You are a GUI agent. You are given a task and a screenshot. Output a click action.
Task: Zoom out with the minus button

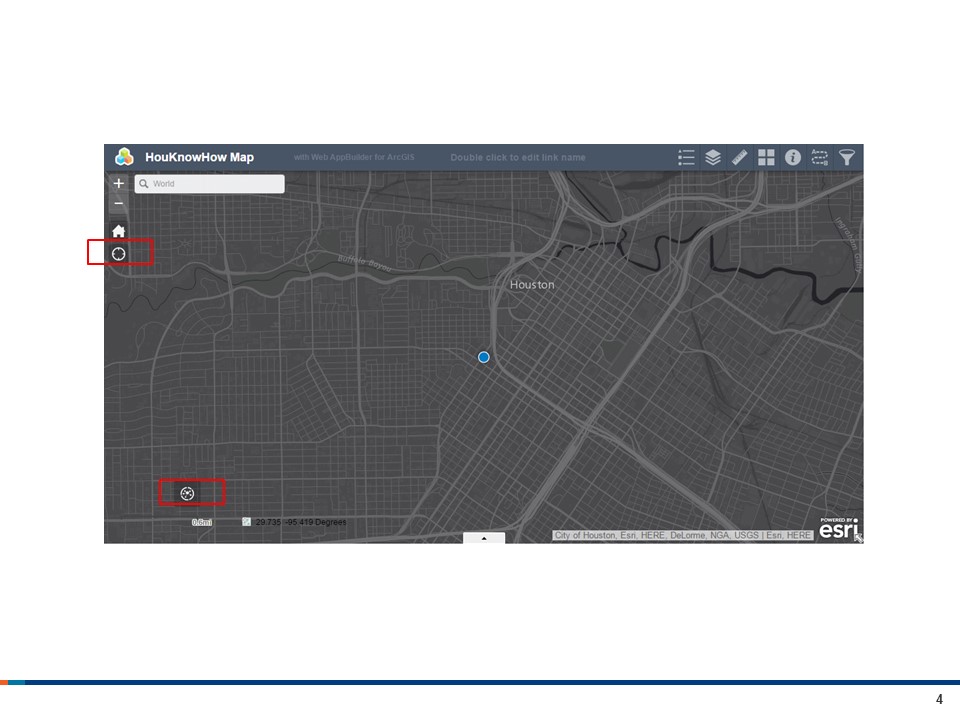point(119,203)
